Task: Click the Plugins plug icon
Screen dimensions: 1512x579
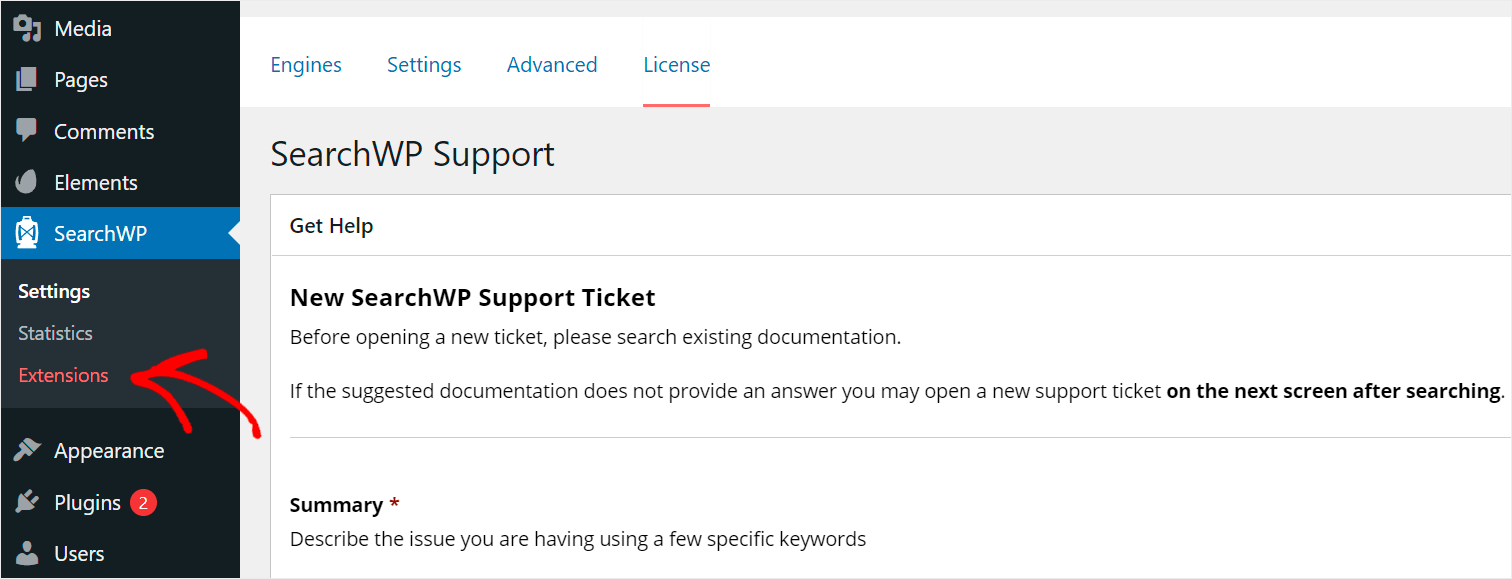Action: (27, 502)
